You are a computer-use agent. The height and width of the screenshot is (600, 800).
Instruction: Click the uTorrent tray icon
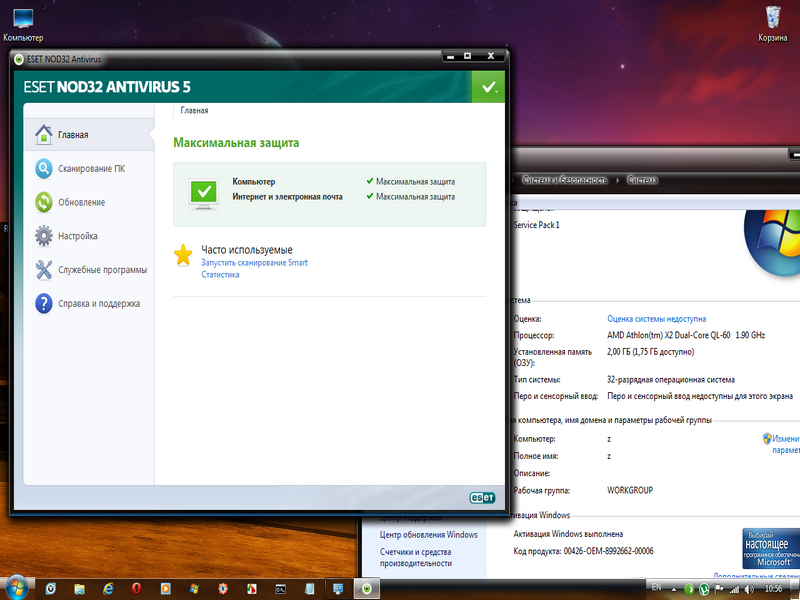(x=704, y=589)
